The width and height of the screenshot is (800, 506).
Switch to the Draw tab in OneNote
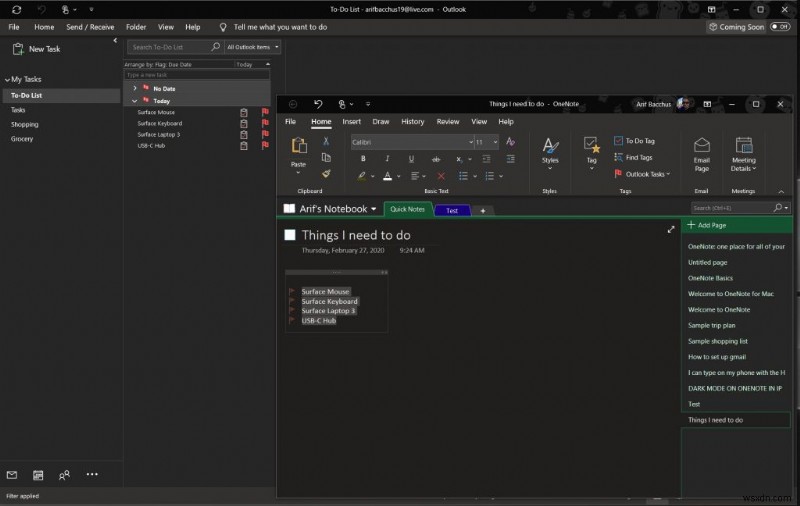click(380, 122)
